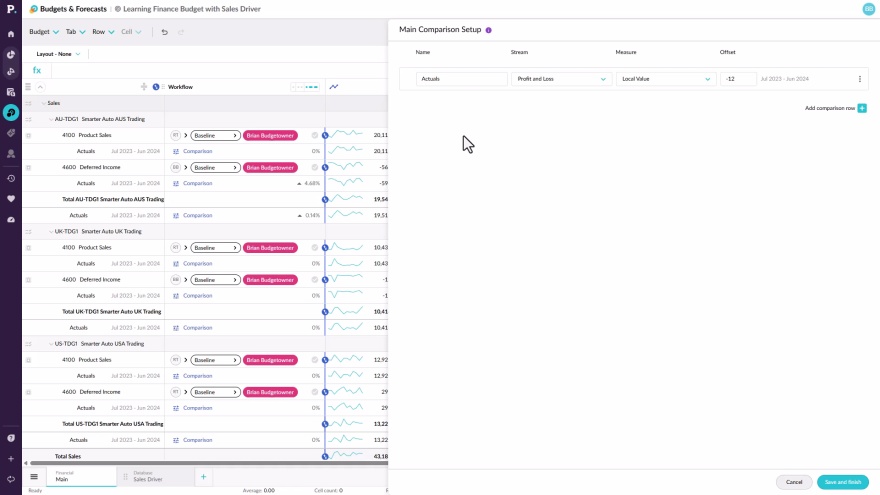
Task: Open the pie chart icon in the sidebar
Action: point(11,54)
